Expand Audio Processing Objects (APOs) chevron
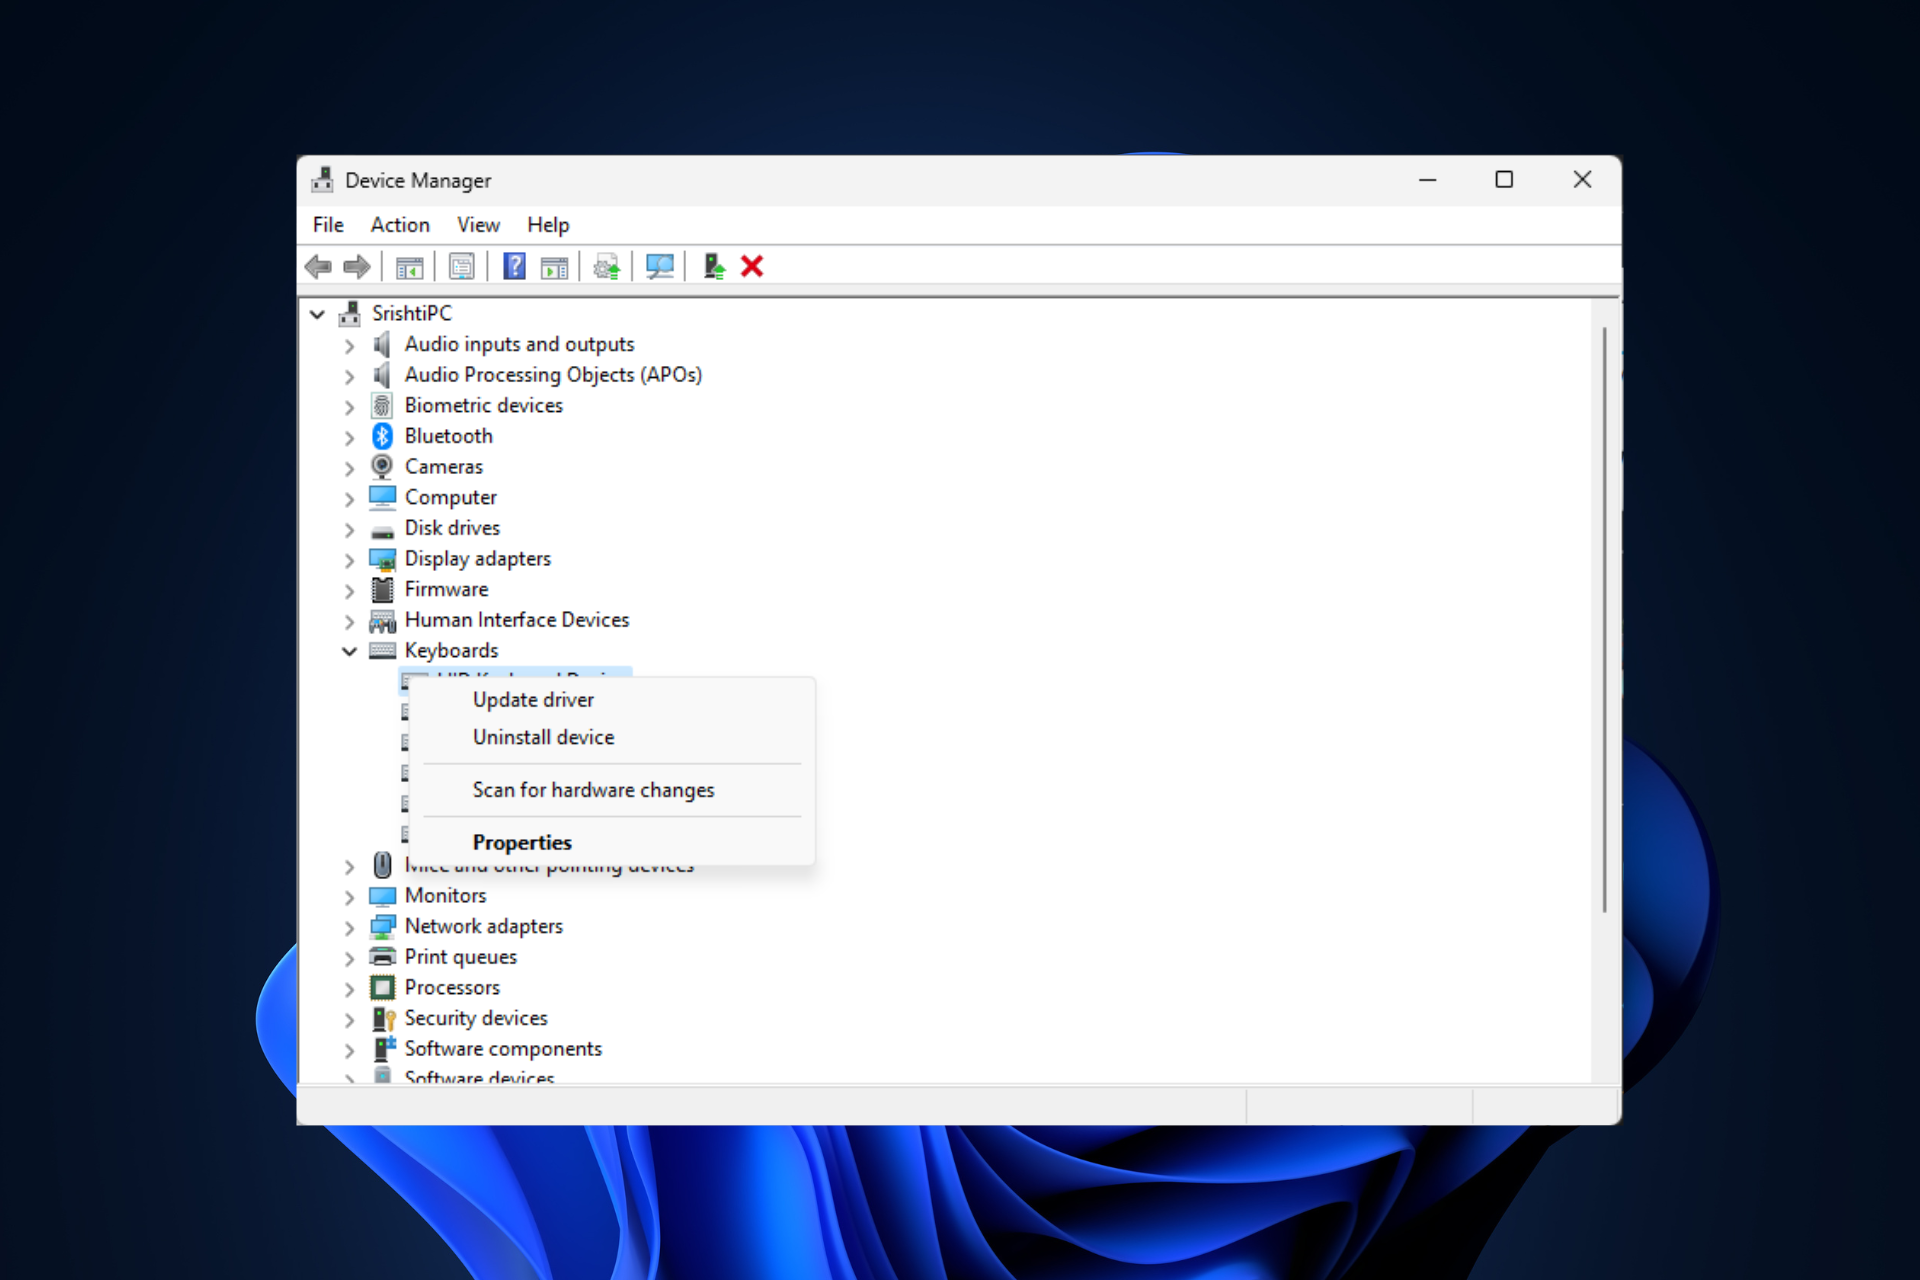 [x=349, y=376]
